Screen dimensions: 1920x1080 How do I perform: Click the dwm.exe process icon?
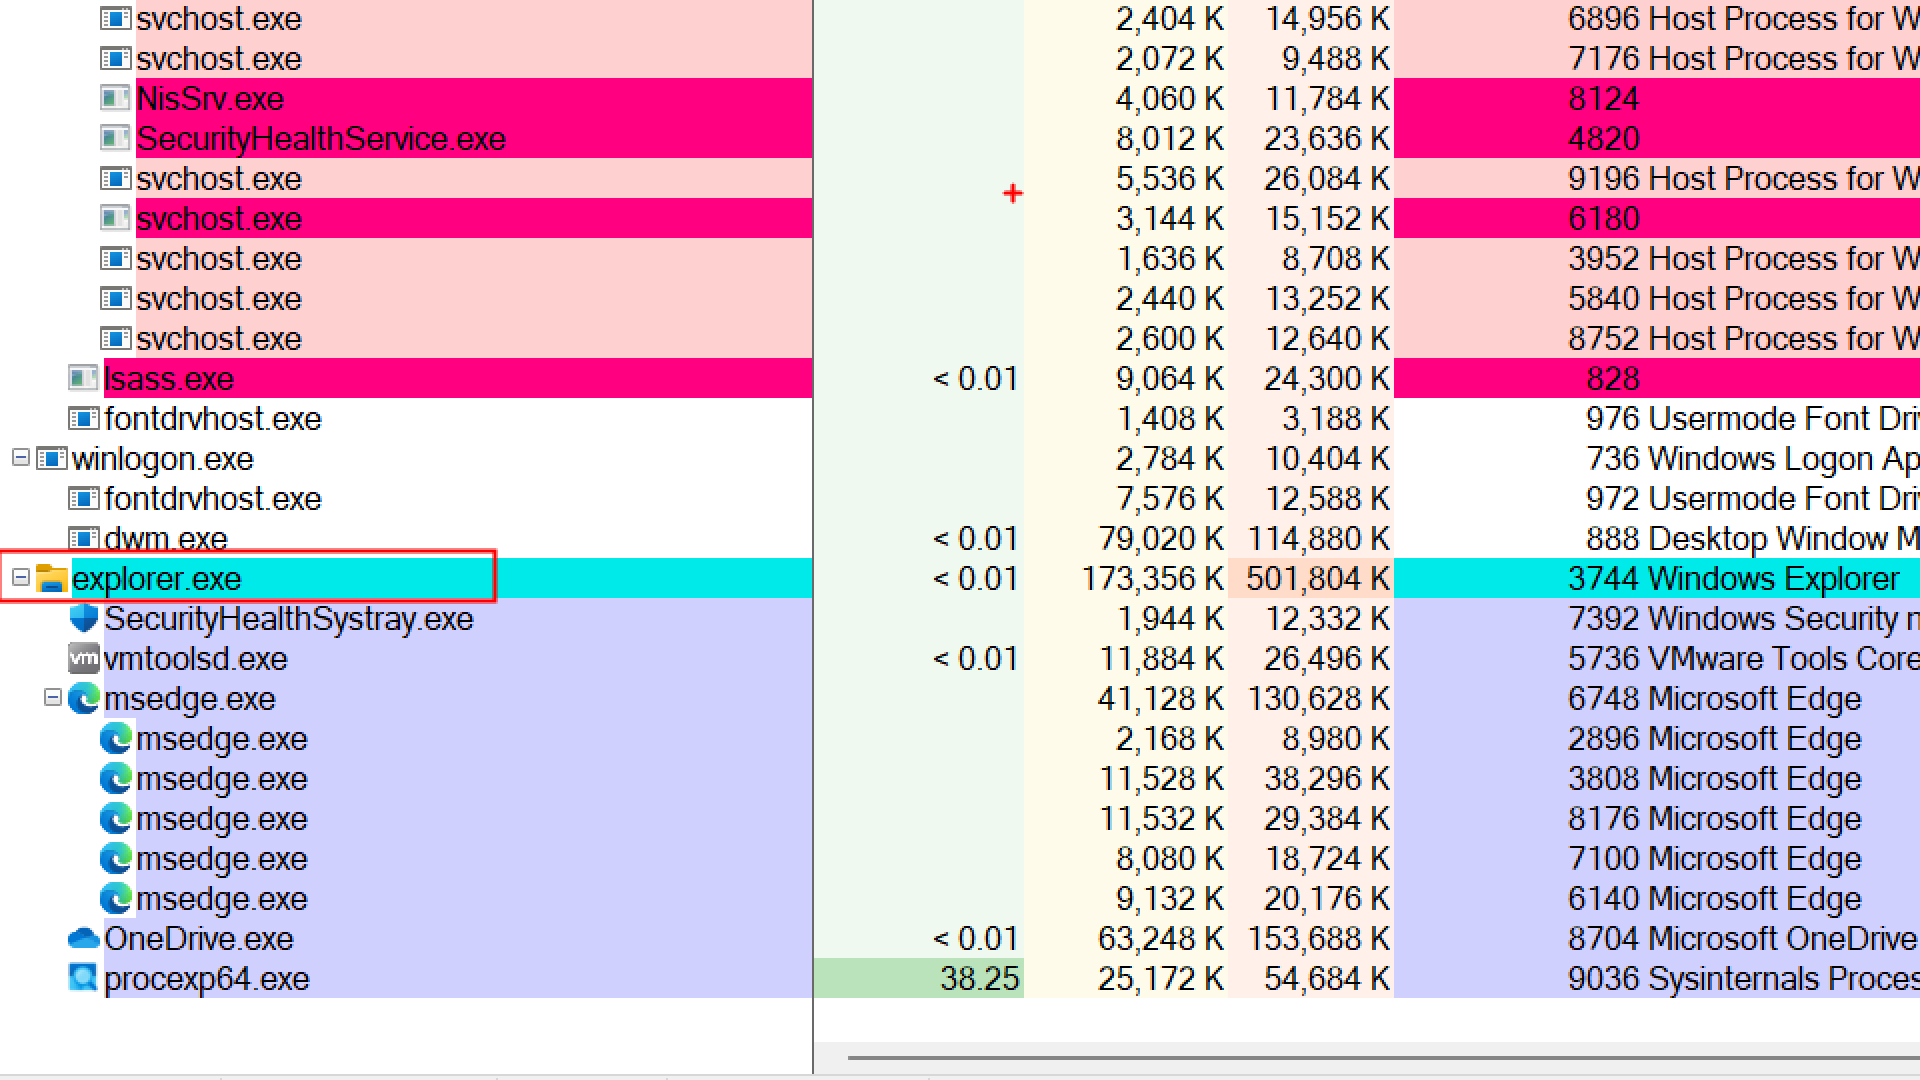pos(83,538)
